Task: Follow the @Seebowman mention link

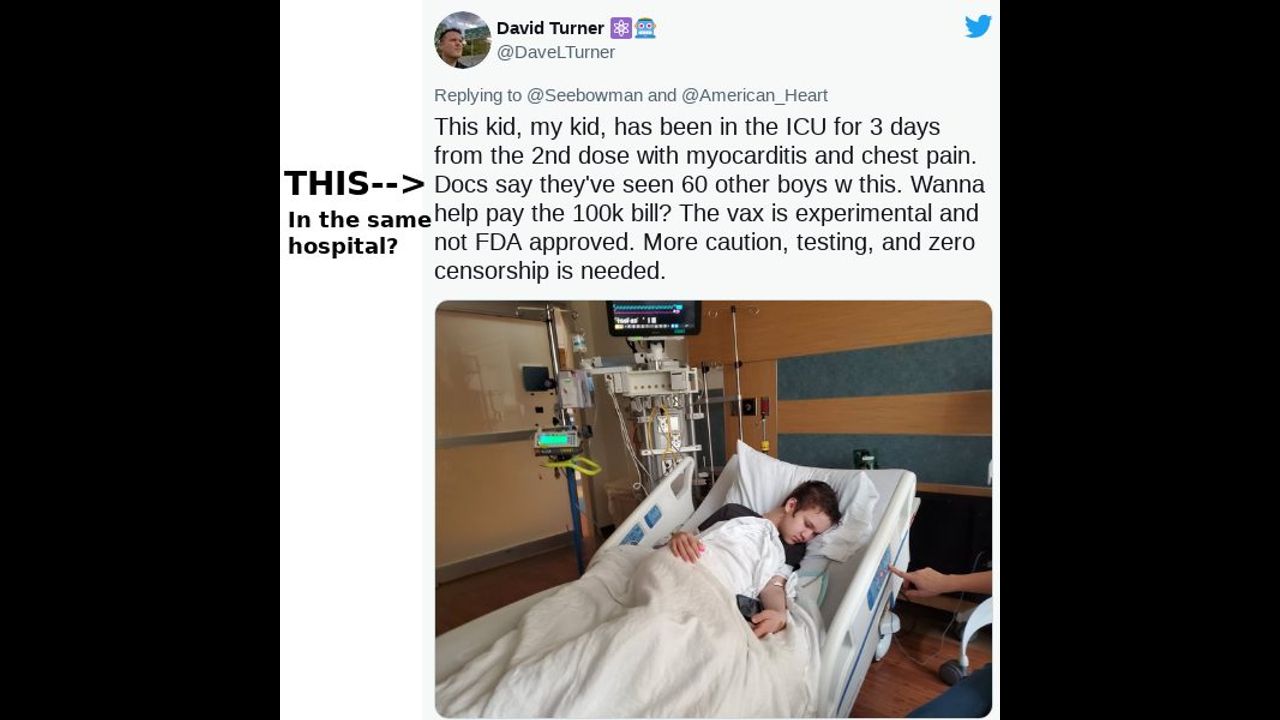Action: point(585,96)
